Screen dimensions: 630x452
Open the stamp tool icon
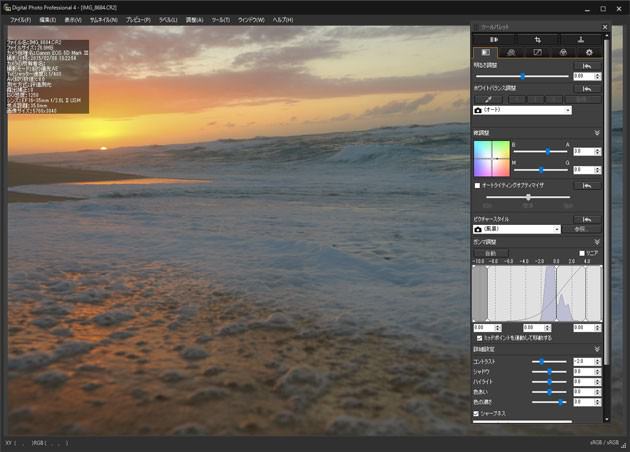click(581, 38)
